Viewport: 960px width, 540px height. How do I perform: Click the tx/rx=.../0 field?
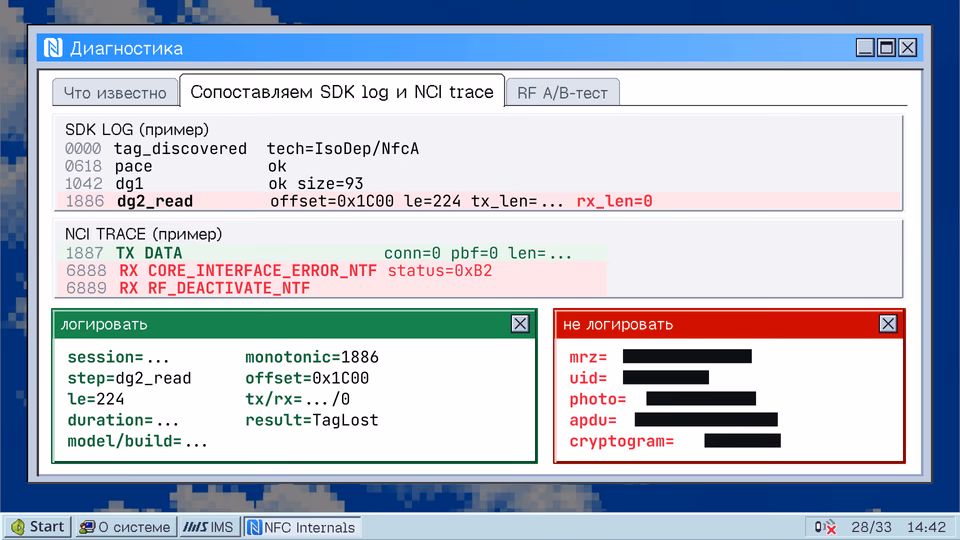[x=298, y=399]
